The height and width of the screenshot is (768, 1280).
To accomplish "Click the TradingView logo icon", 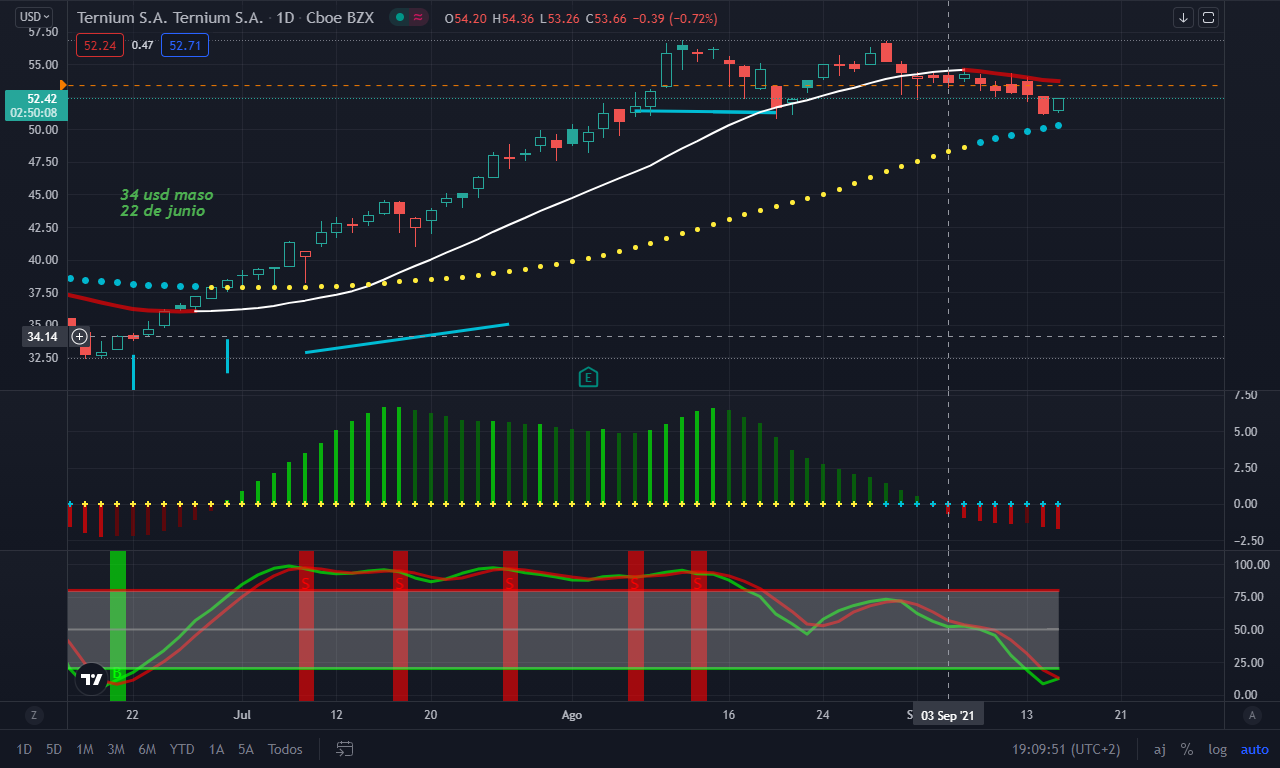I will 91,678.
